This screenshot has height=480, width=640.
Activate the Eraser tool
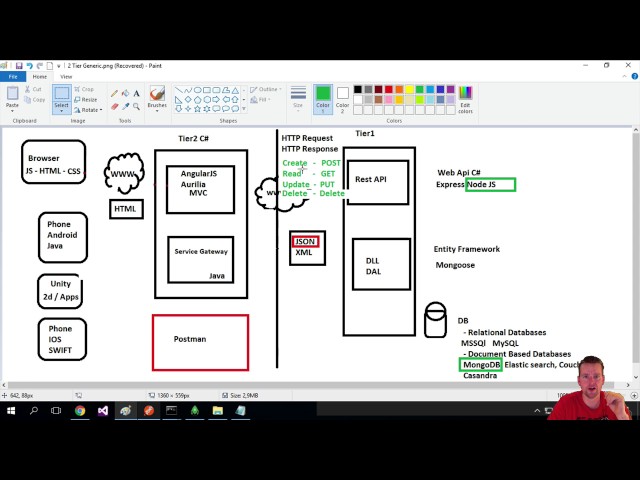pos(115,105)
